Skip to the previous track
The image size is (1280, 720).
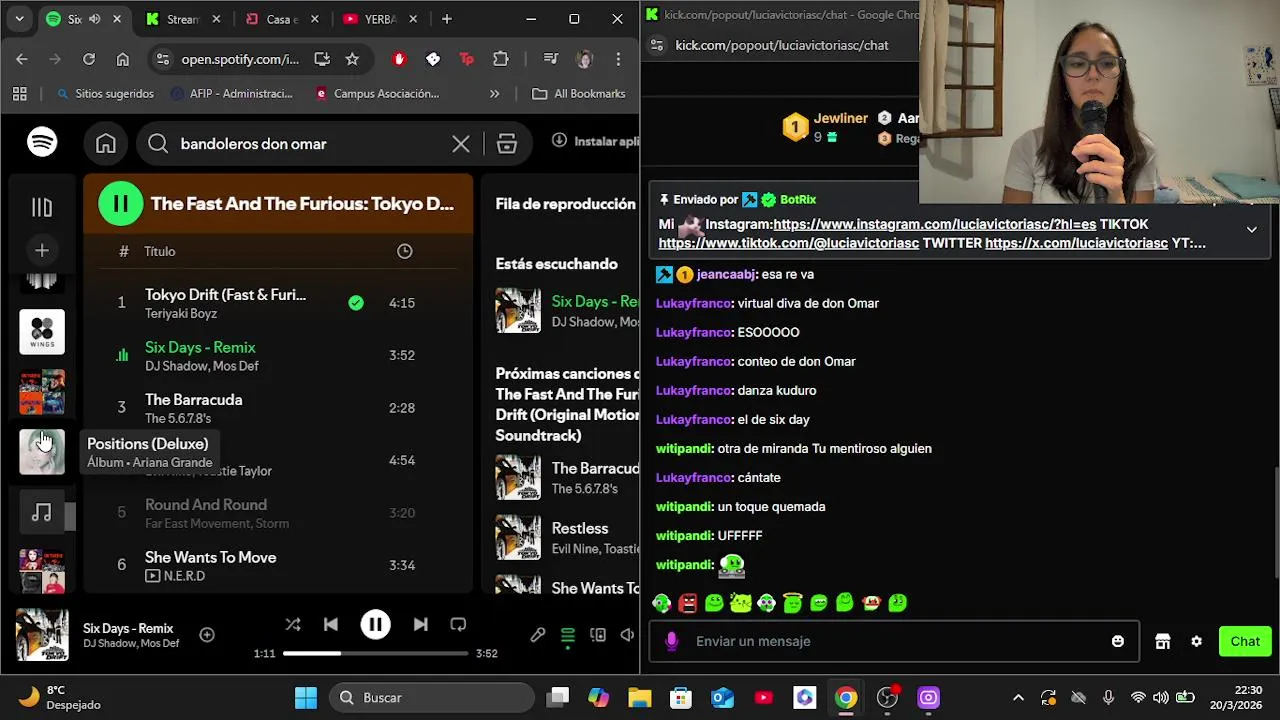[331, 624]
